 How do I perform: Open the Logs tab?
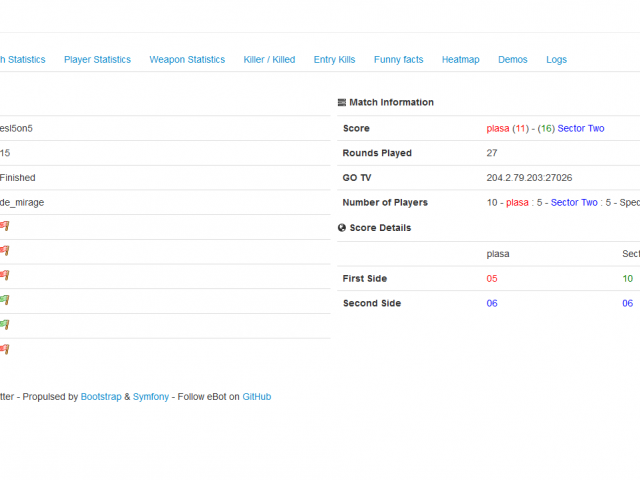click(x=556, y=60)
